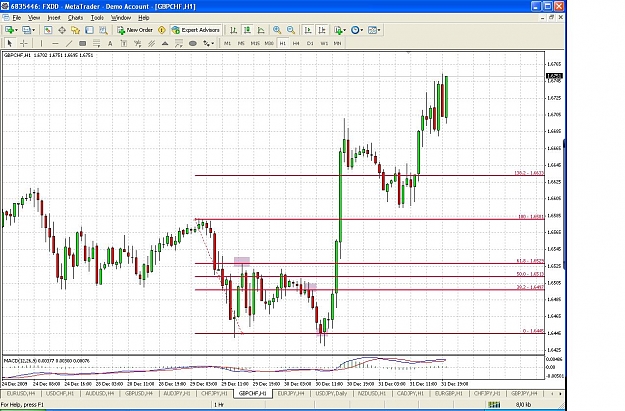Screen dimensions: 625x411
Task: Switch to the USDJPY,Daily chart tab
Action: click(x=331, y=393)
